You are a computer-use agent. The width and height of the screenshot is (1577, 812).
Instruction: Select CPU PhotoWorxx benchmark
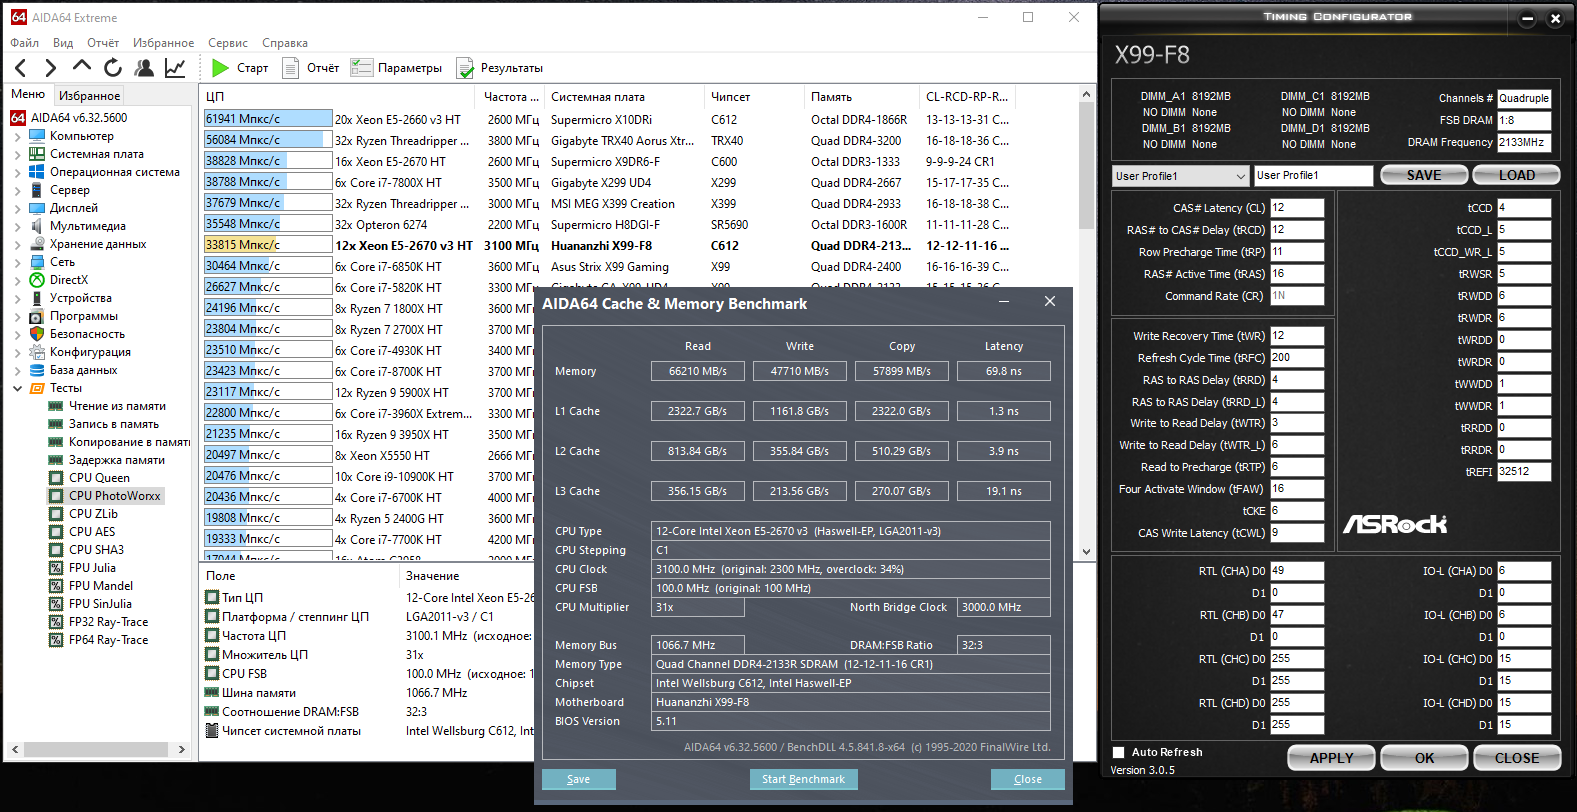[x=114, y=496]
